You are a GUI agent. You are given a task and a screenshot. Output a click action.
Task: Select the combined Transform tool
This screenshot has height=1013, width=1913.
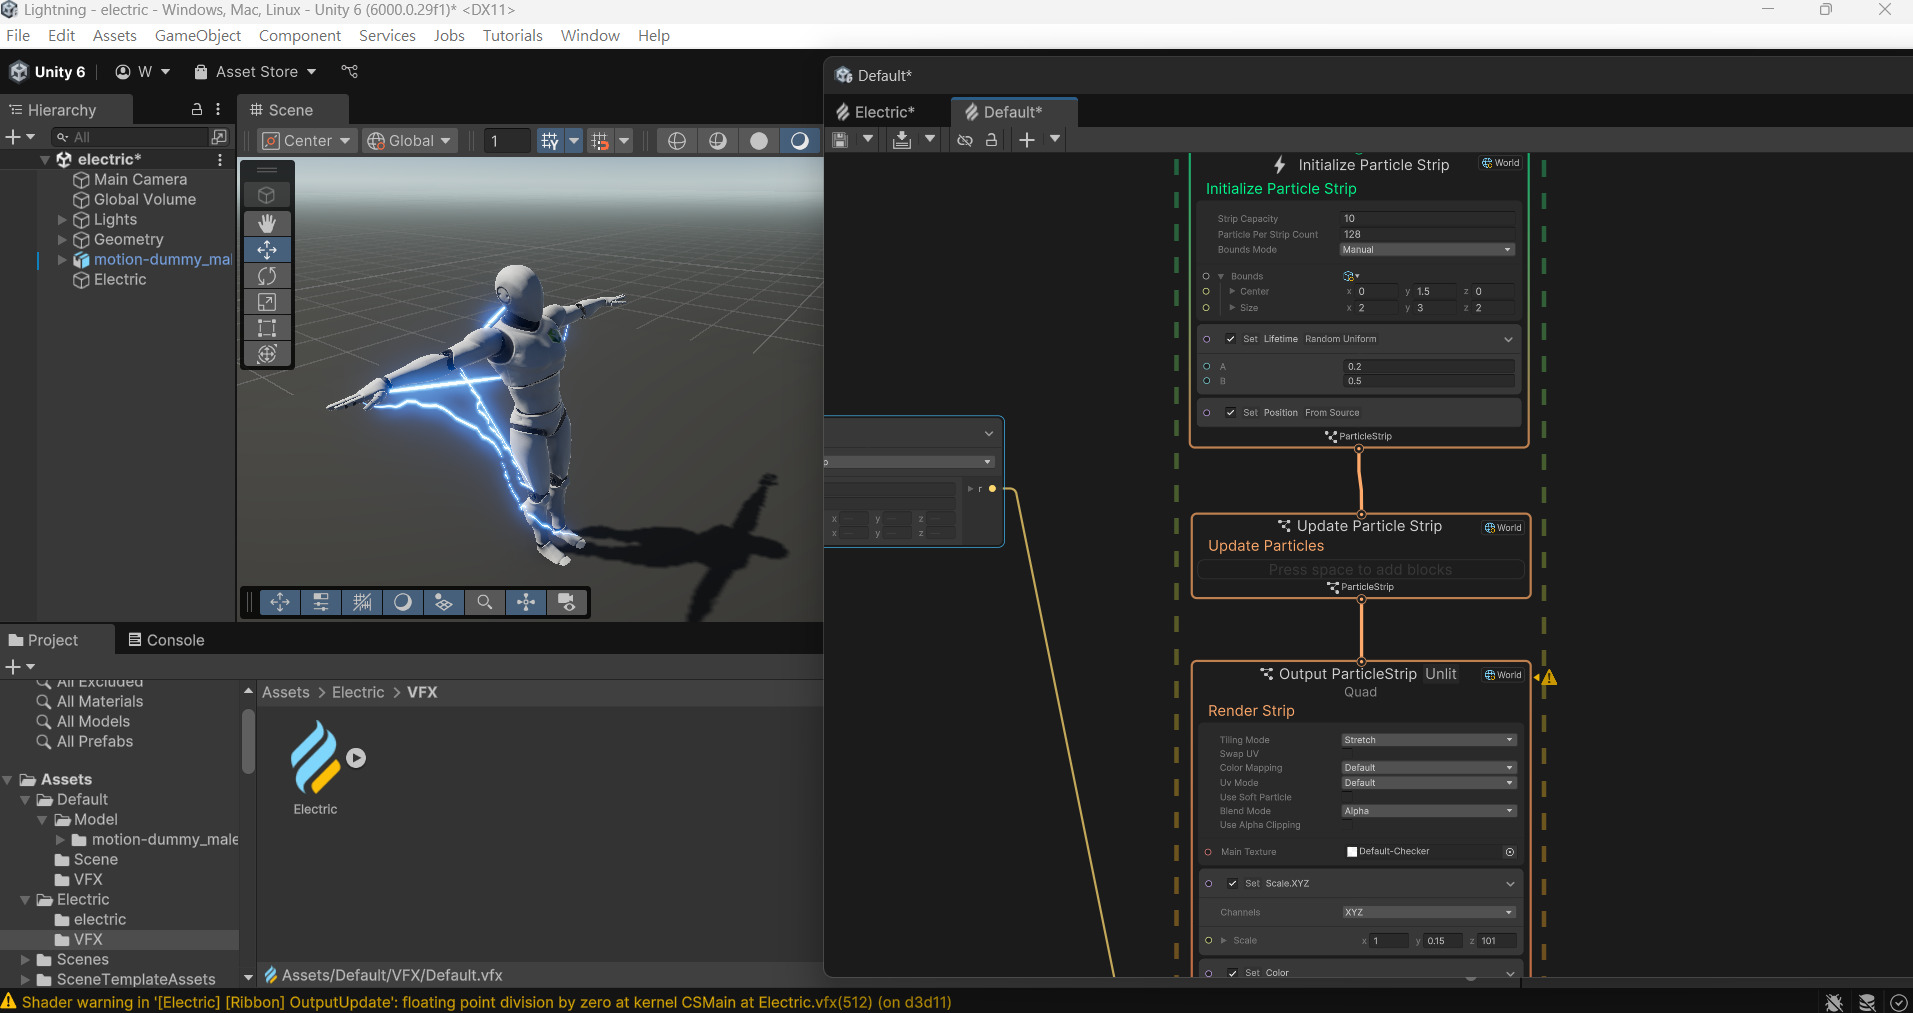[267, 354]
